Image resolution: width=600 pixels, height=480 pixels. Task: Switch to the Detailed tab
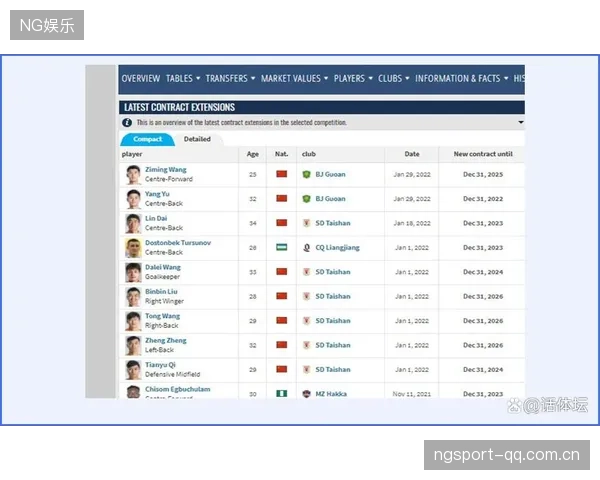point(197,139)
